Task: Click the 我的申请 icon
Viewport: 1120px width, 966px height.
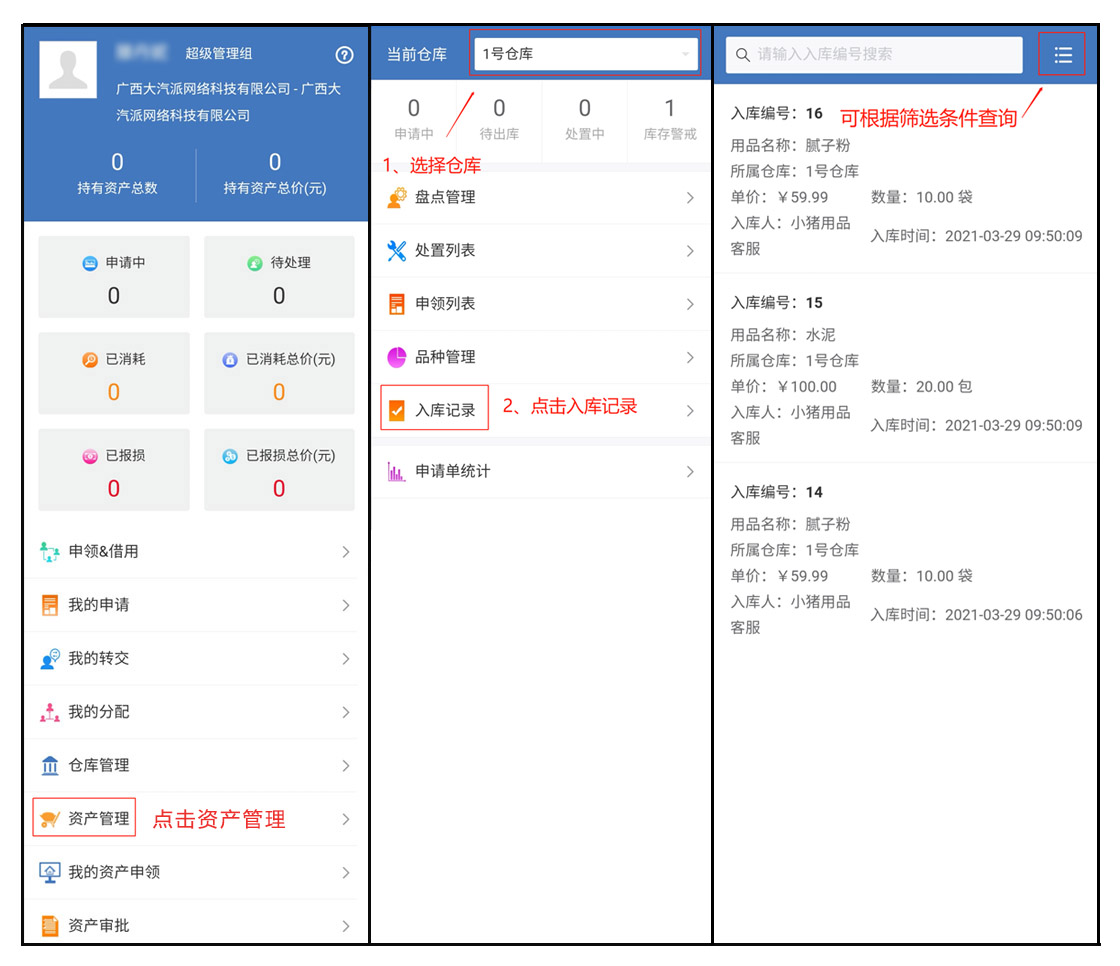Action: (49, 605)
